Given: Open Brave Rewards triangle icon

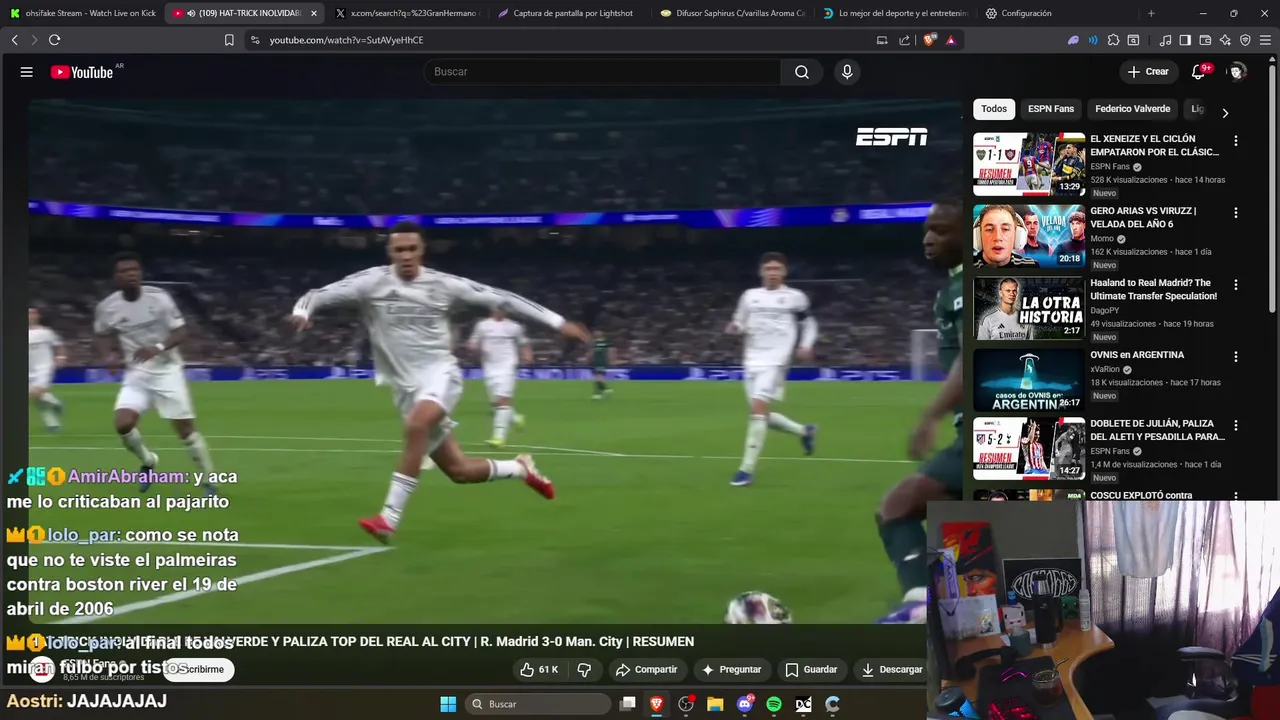Looking at the screenshot, I should point(950,40).
